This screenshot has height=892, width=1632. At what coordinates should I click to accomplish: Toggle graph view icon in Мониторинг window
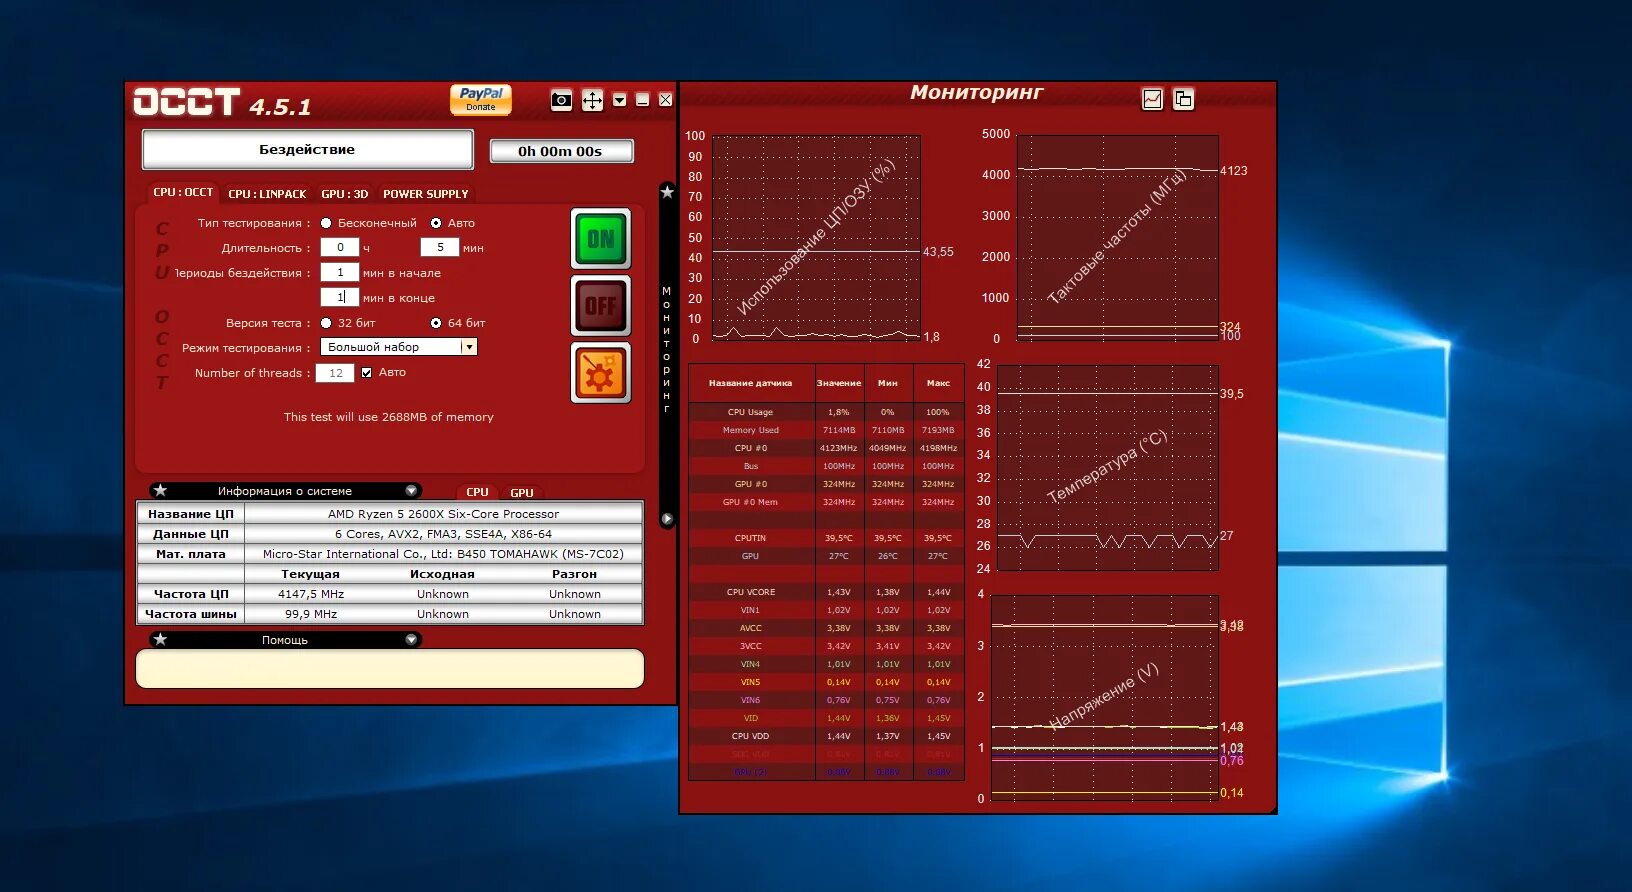(x=1153, y=99)
